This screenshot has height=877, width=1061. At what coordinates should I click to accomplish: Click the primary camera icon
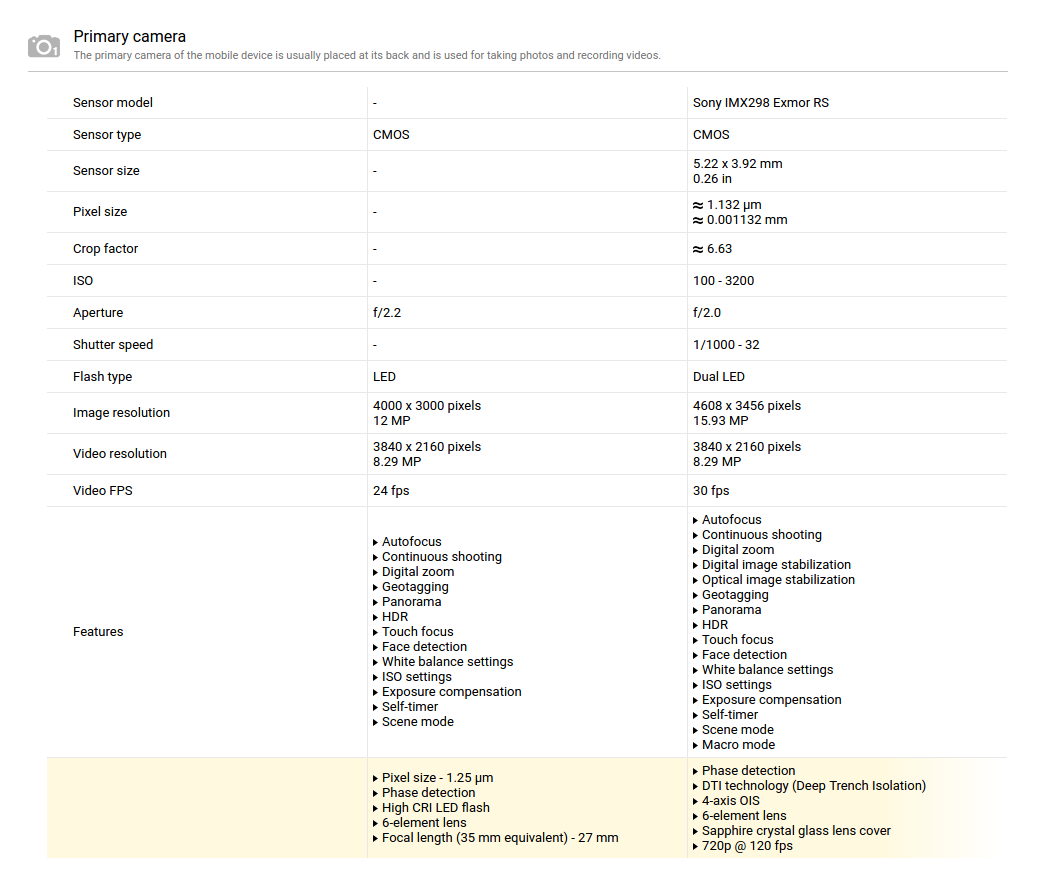point(43,46)
